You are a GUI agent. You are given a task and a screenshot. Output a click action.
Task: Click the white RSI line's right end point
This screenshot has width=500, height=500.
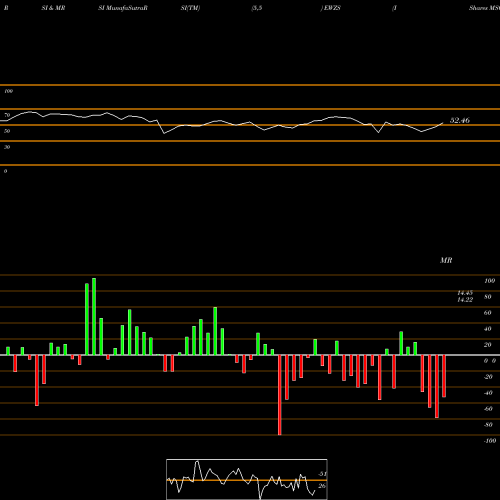tap(443, 123)
